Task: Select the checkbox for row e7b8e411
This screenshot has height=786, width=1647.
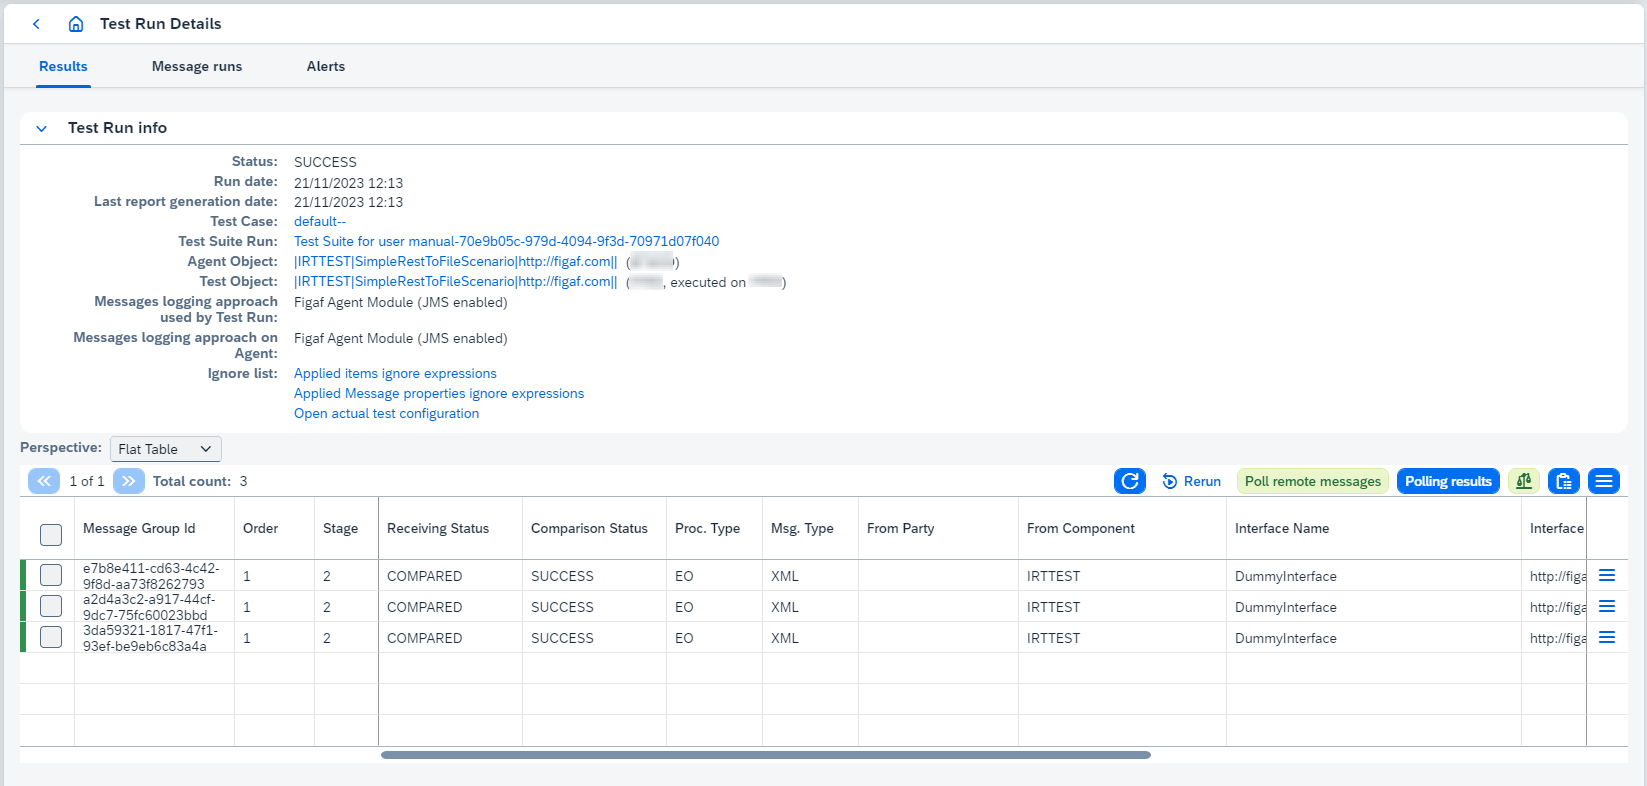Action: coord(51,575)
